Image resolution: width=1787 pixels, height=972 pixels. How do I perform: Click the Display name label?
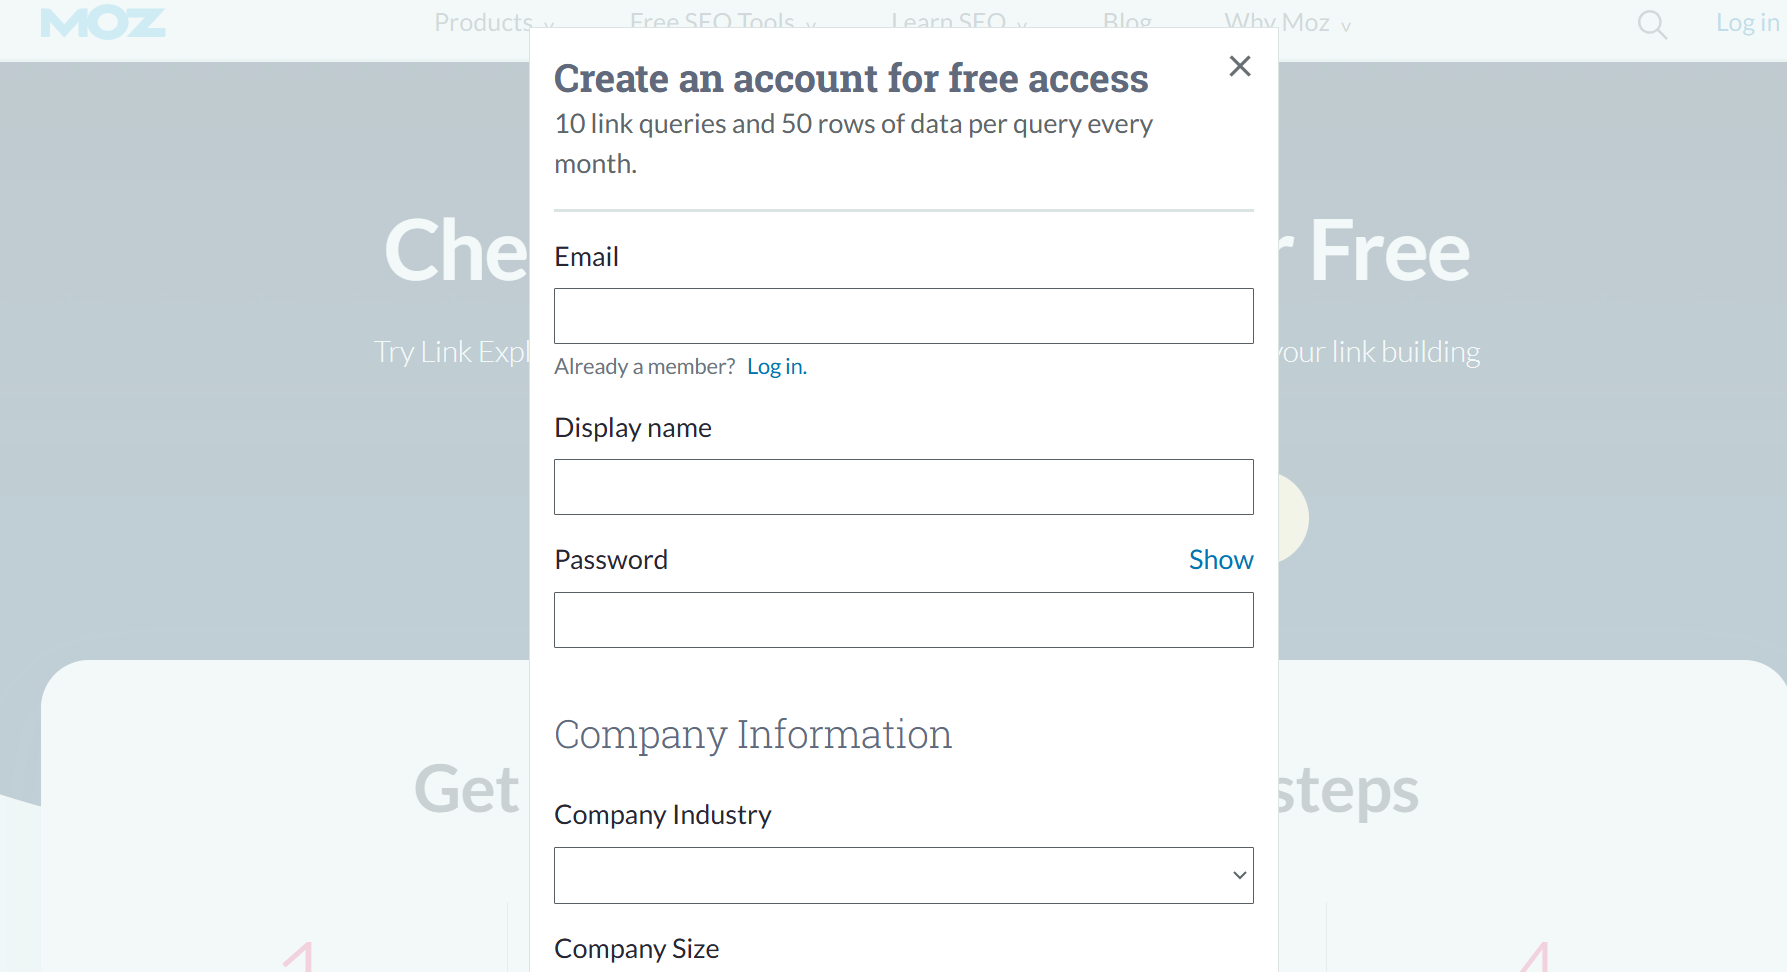(633, 428)
